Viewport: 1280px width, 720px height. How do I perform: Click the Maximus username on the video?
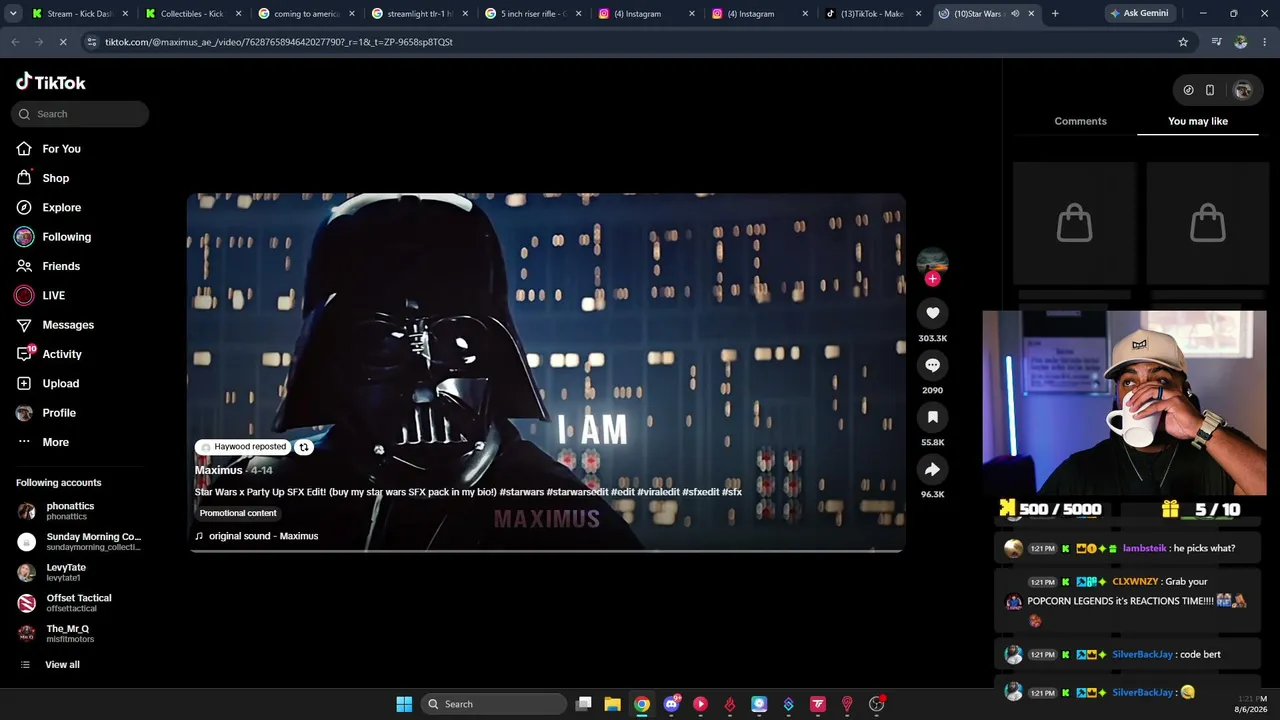pyautogui.click(x=219, y=470)
